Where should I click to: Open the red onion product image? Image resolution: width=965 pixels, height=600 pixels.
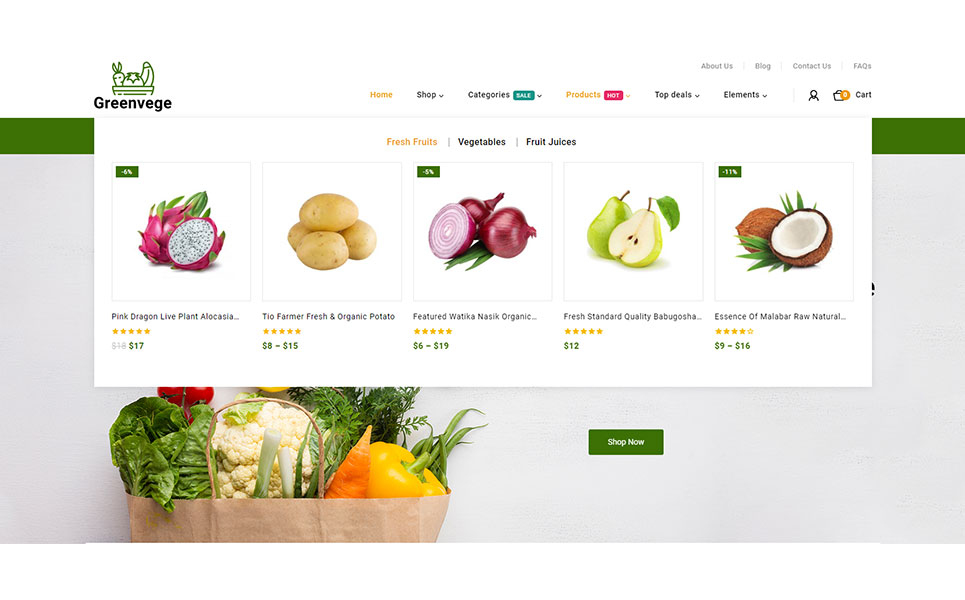tap(482, 231)
